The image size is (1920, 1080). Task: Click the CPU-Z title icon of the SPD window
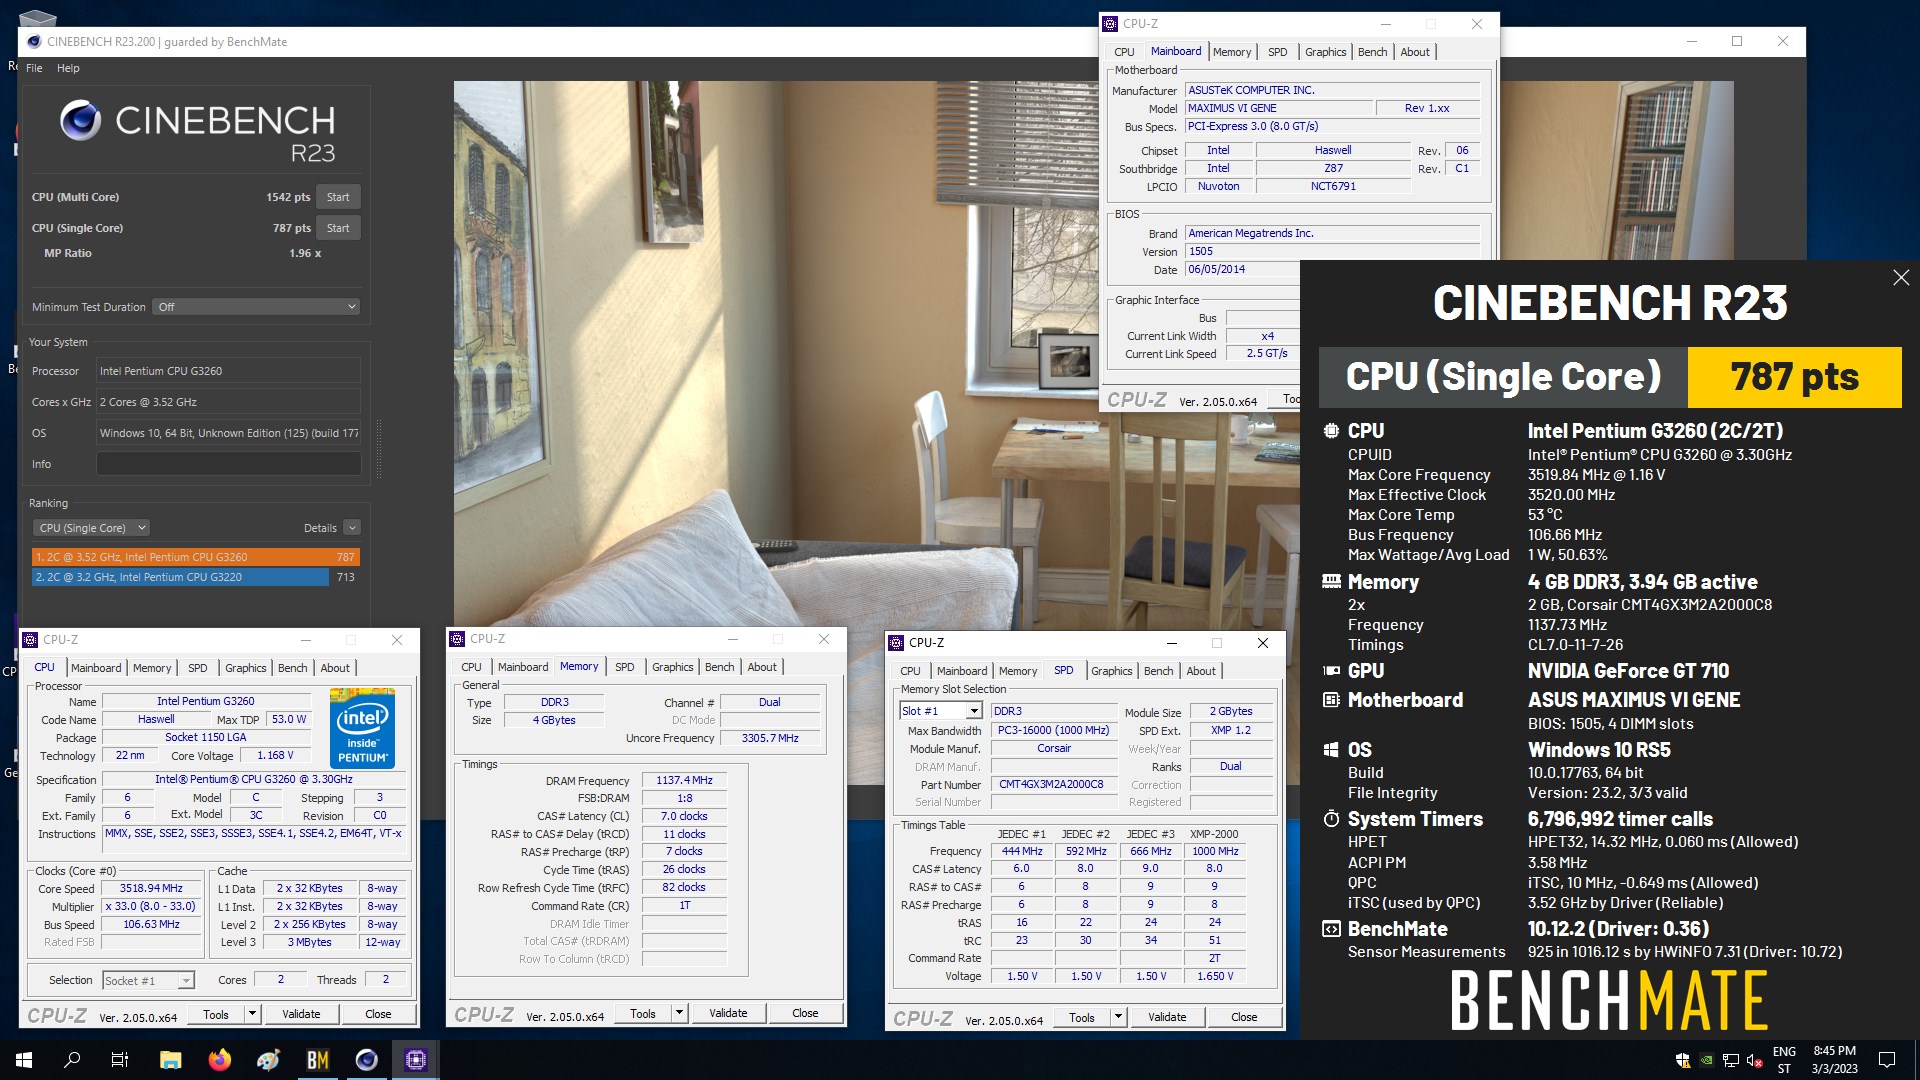tap(896, 643)
